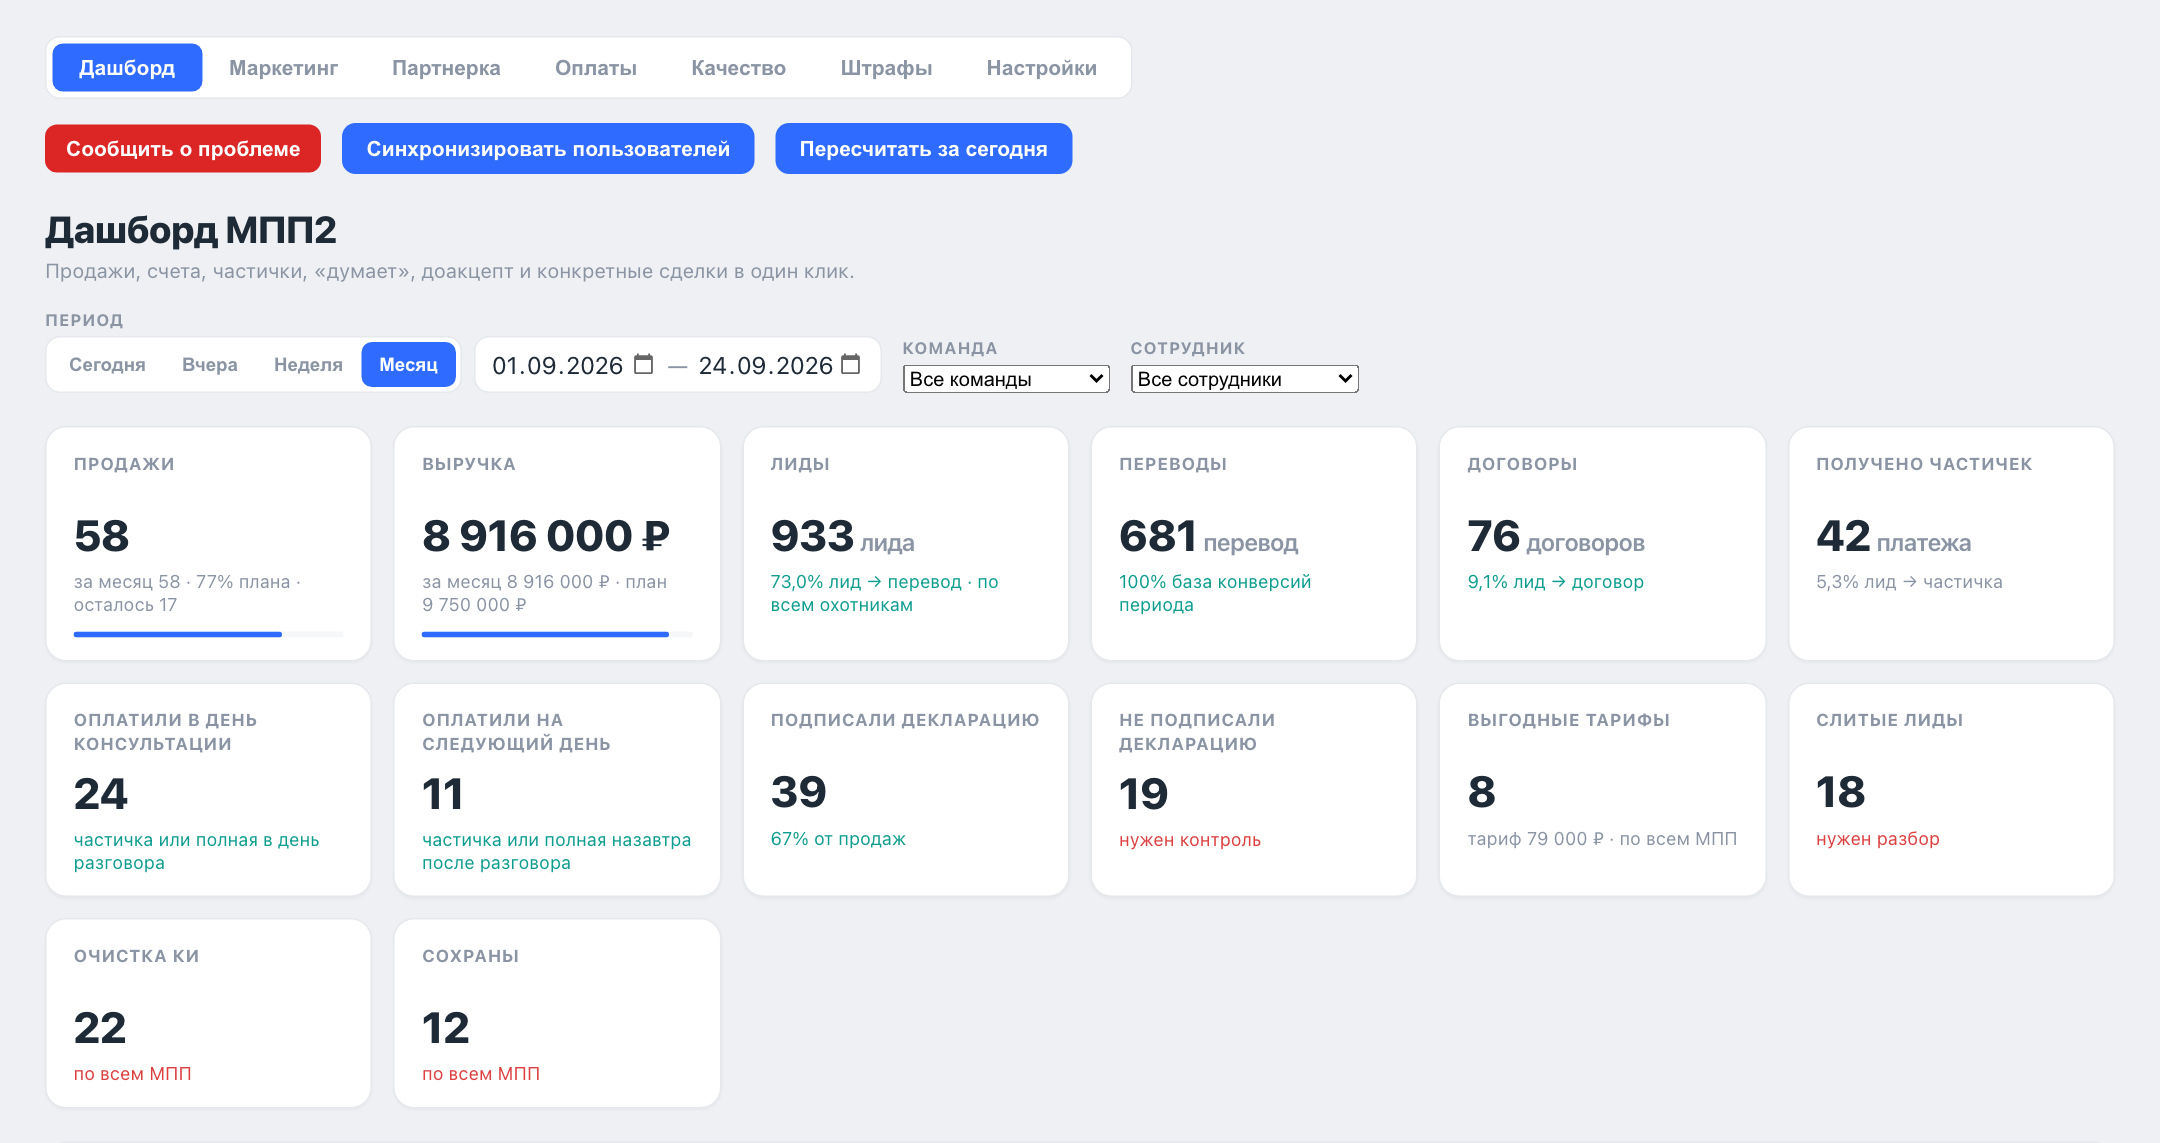The height and width of the screenshot is (1143, 2160).
Task: Open the Подписали декларацию card showing 39
Action: (906, 790)
